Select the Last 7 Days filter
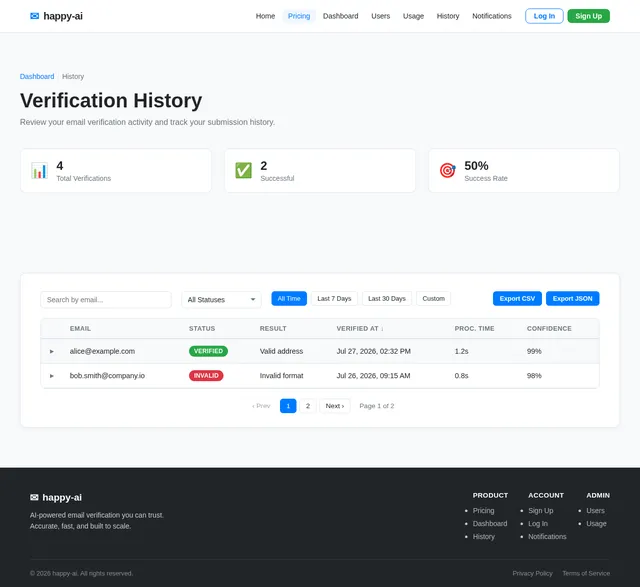This screenshot has width=640, height=587. (x=334, y=298)
